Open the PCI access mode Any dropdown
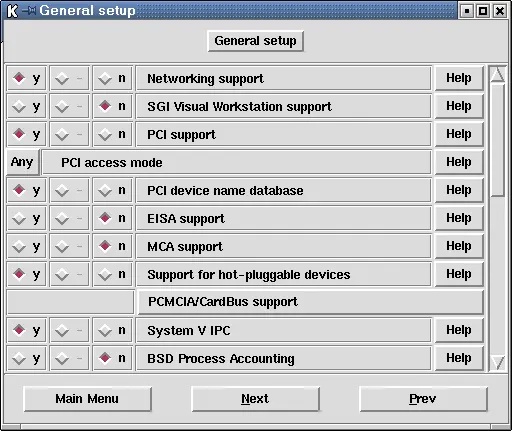Image resolution: width=512 pixels, height=431 pixels. pos(23,162)
